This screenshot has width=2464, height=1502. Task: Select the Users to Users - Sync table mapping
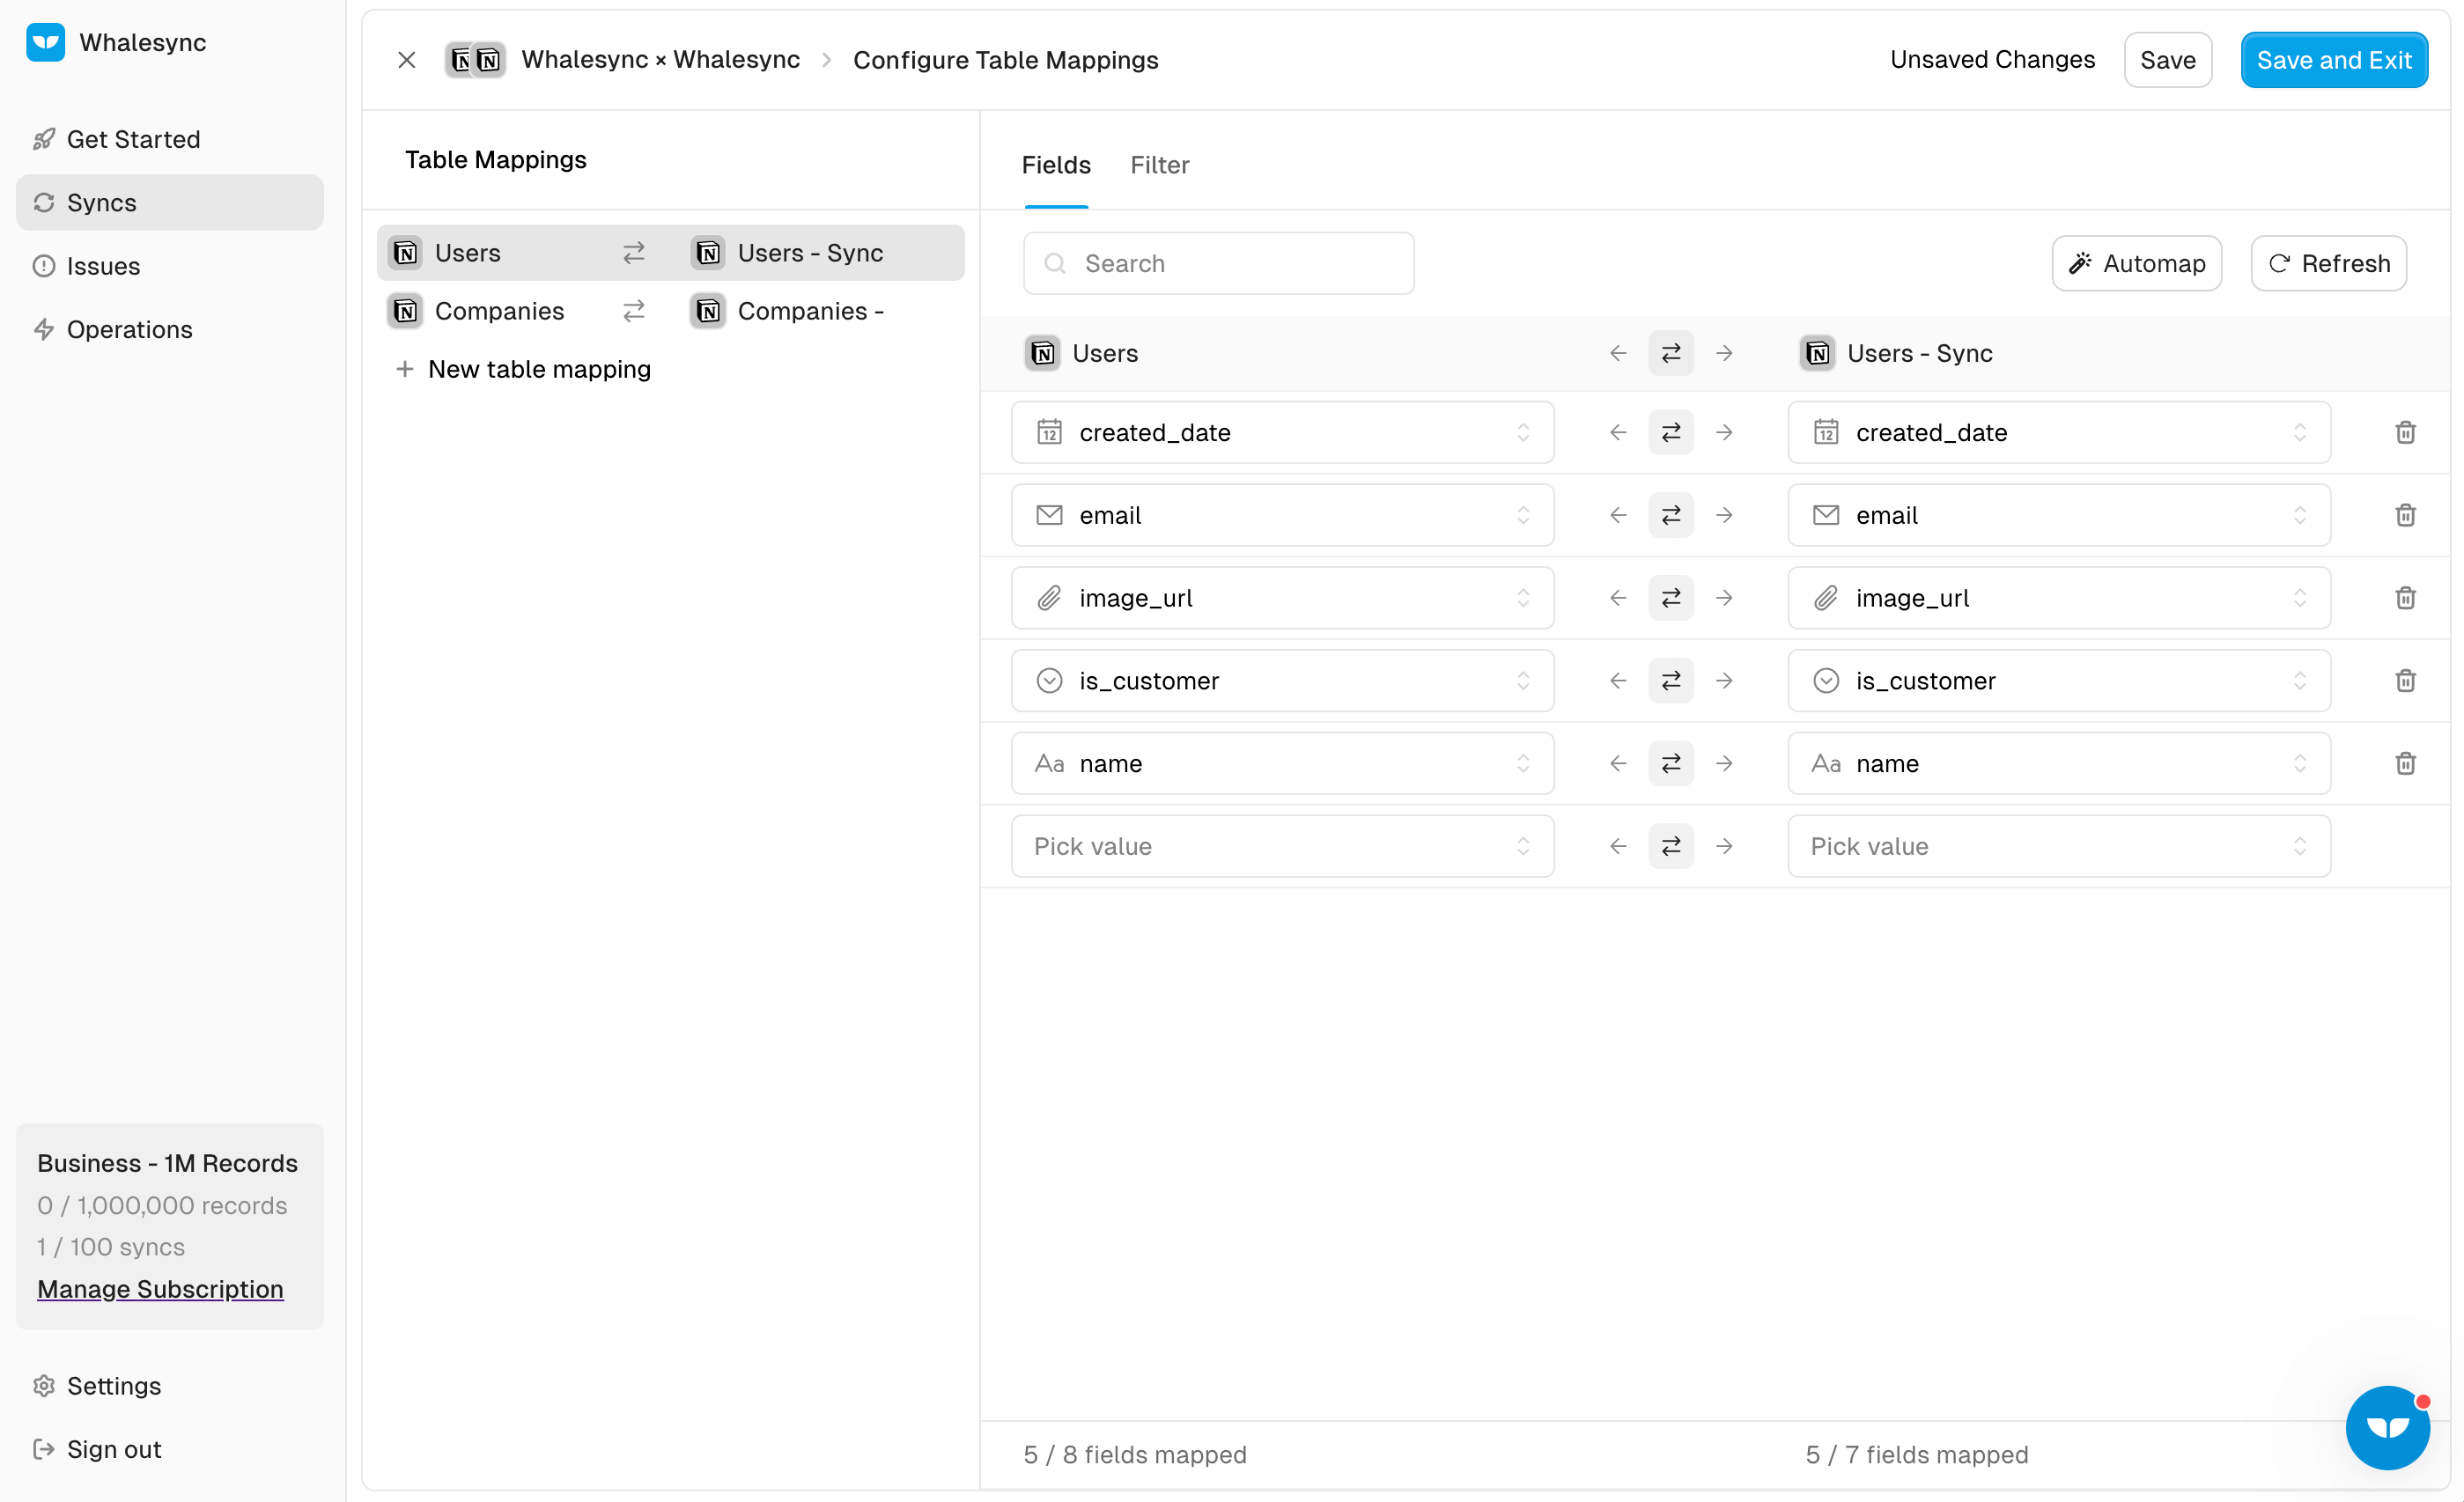coord(670,253)
